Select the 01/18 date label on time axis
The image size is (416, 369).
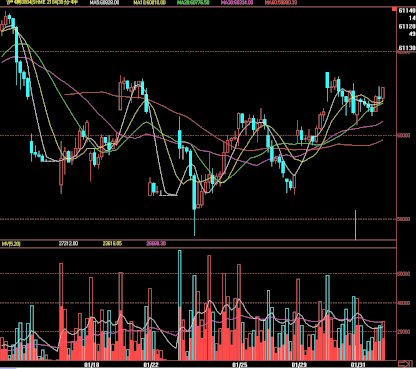pyautogui.click(x=92, y=365)
